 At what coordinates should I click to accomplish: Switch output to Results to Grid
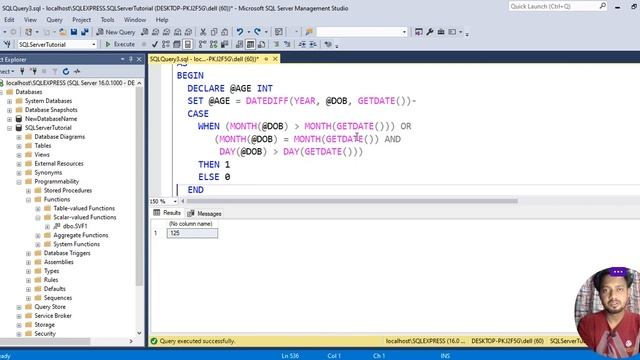(251, 44)
